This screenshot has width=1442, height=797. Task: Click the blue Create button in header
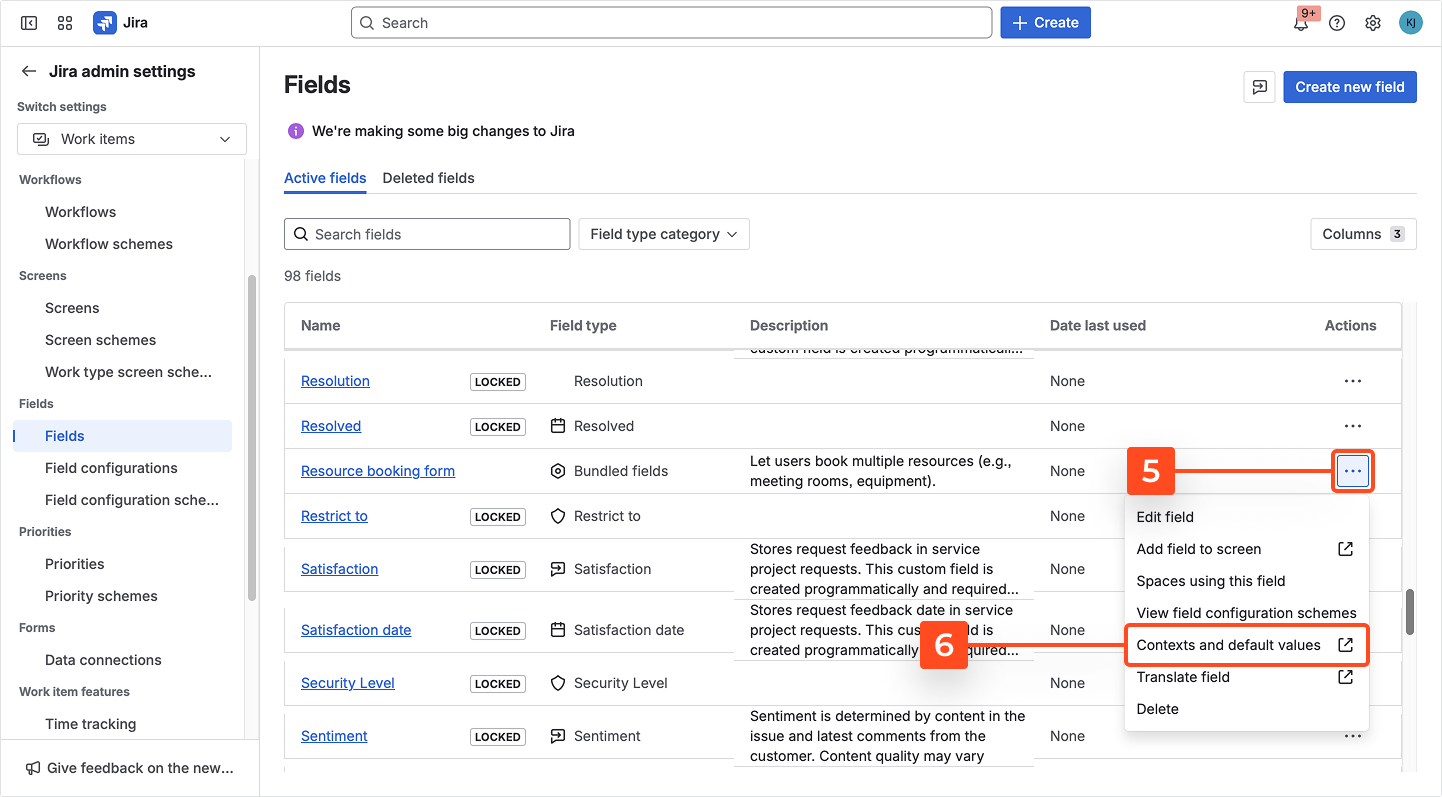coord(1045,23)
